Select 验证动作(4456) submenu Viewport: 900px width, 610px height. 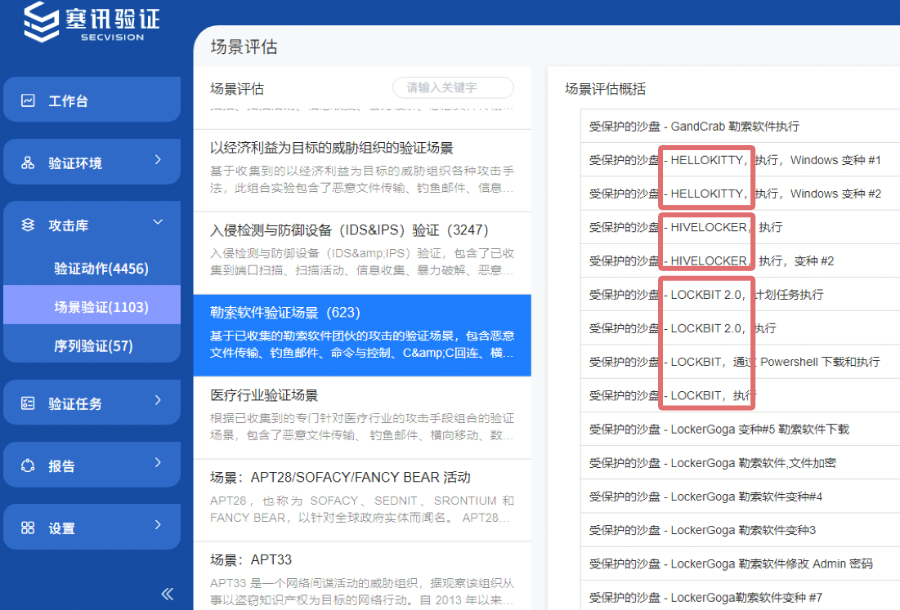[x=92, y=268]
